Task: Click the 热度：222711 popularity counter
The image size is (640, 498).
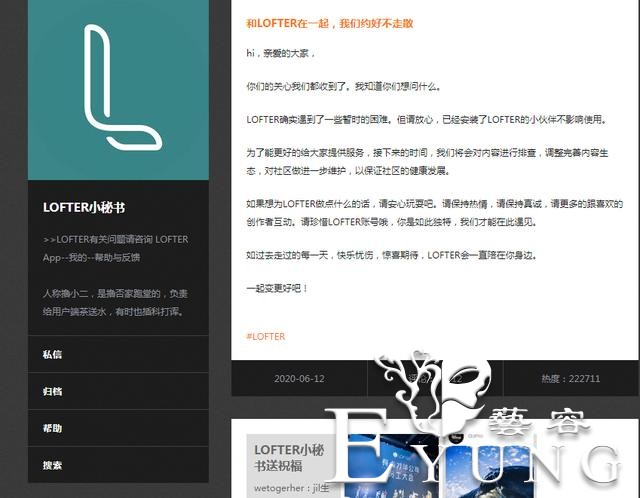Action: point(571,378)
